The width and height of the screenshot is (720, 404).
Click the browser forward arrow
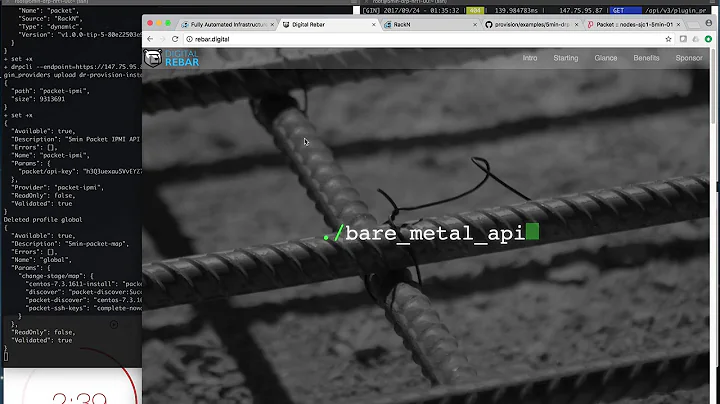[x=162, y=39]
